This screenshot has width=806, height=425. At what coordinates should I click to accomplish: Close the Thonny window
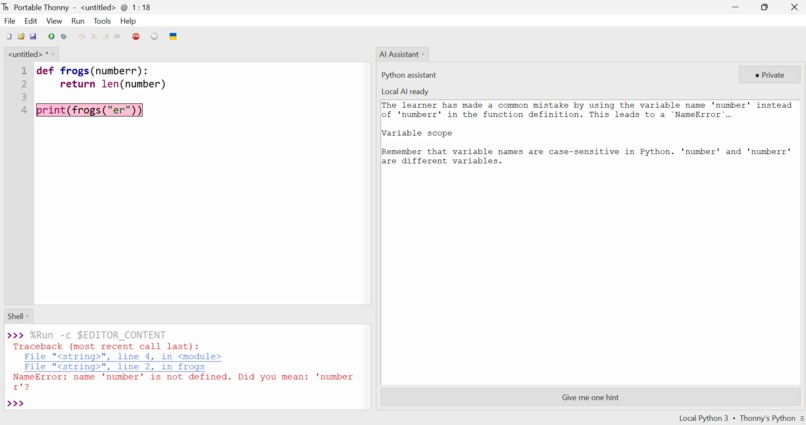tap(794, 7)
